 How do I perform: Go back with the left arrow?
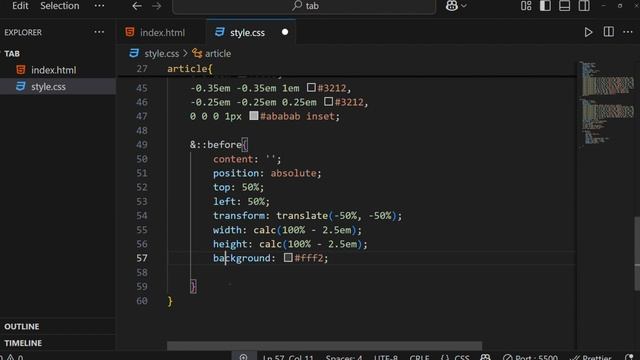[x=137, y=6]
